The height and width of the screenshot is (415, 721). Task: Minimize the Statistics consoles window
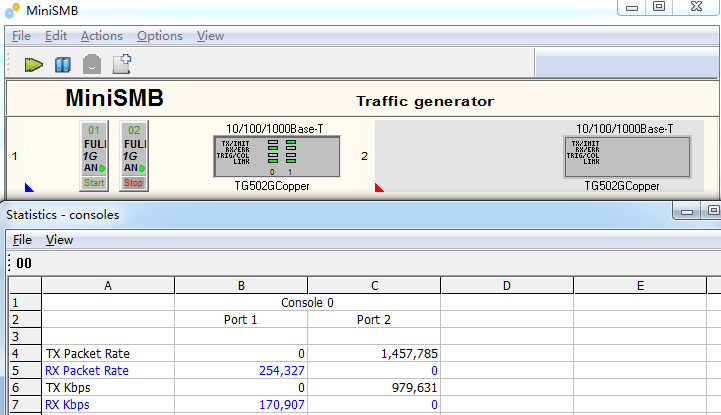[687, 211]
